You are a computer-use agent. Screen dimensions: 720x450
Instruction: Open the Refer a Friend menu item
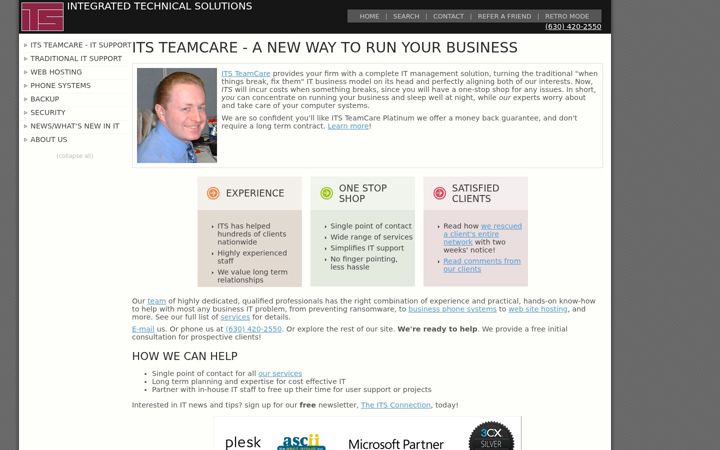(x=504, y=16)
